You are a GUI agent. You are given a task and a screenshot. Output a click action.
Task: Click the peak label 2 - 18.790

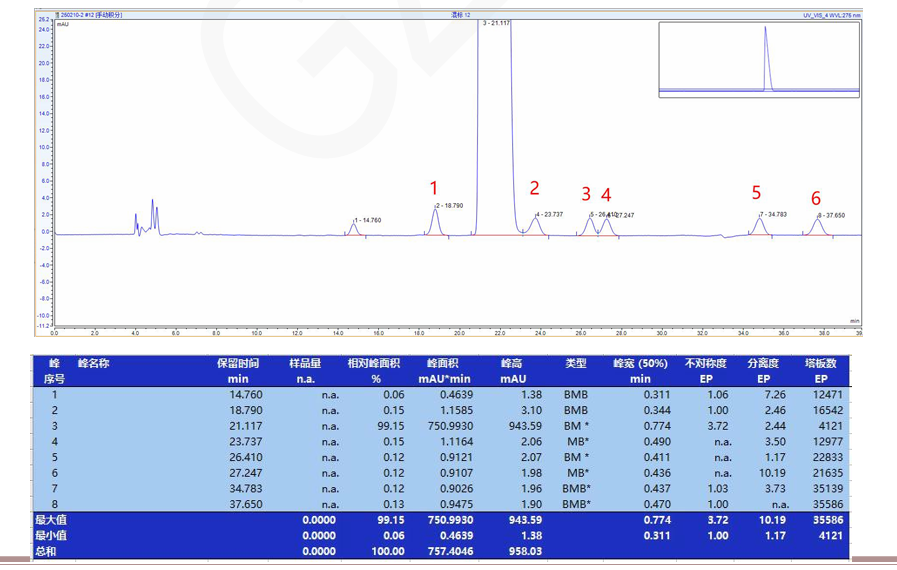450,205
